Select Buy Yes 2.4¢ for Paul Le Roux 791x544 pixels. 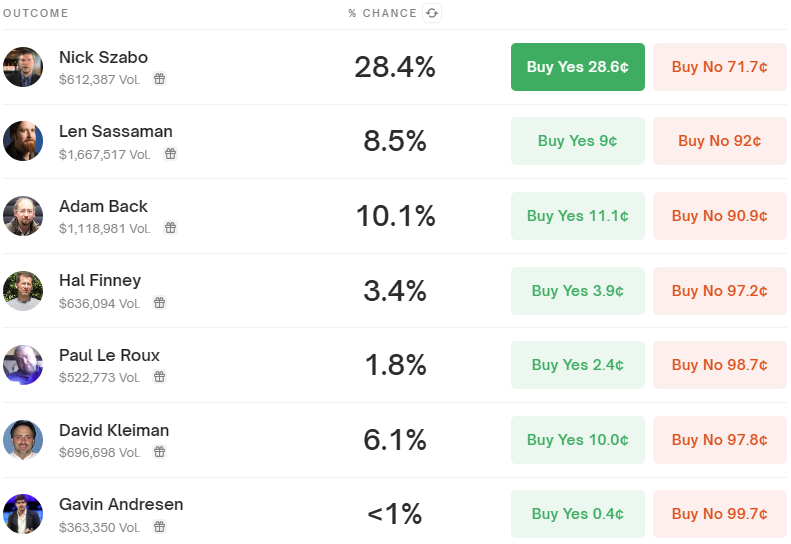(577, 365)
